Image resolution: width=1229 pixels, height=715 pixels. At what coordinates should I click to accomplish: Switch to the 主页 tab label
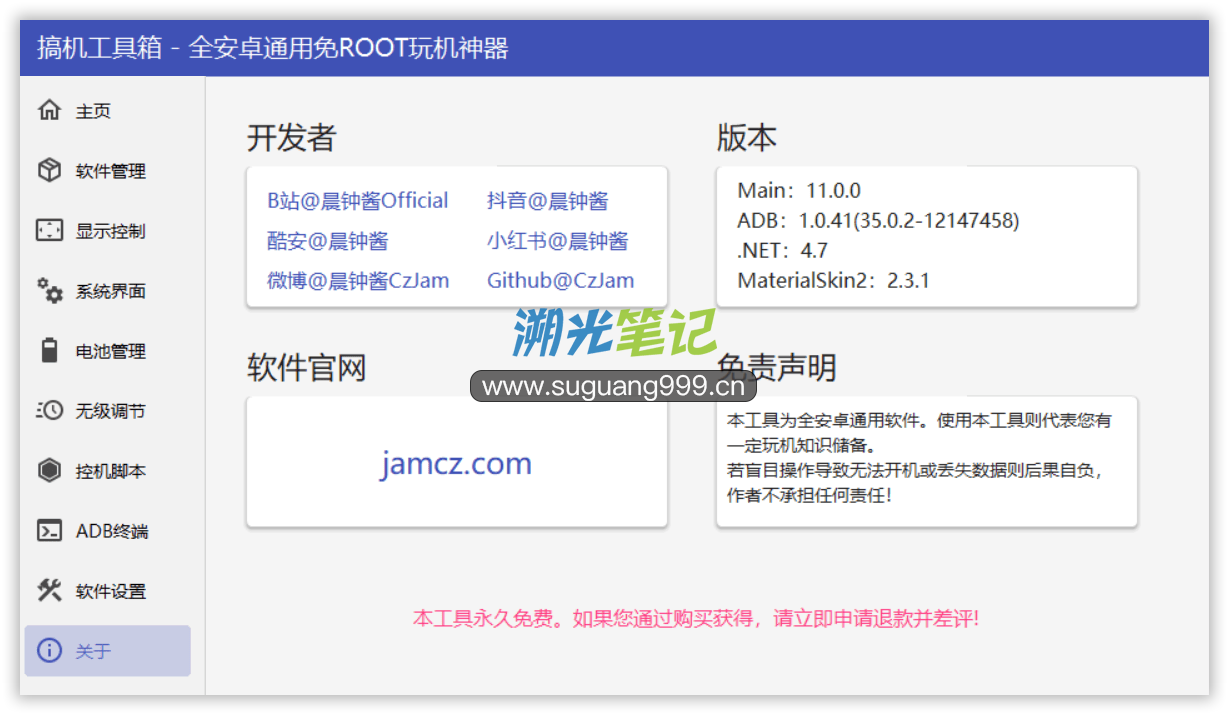point(93,112)
